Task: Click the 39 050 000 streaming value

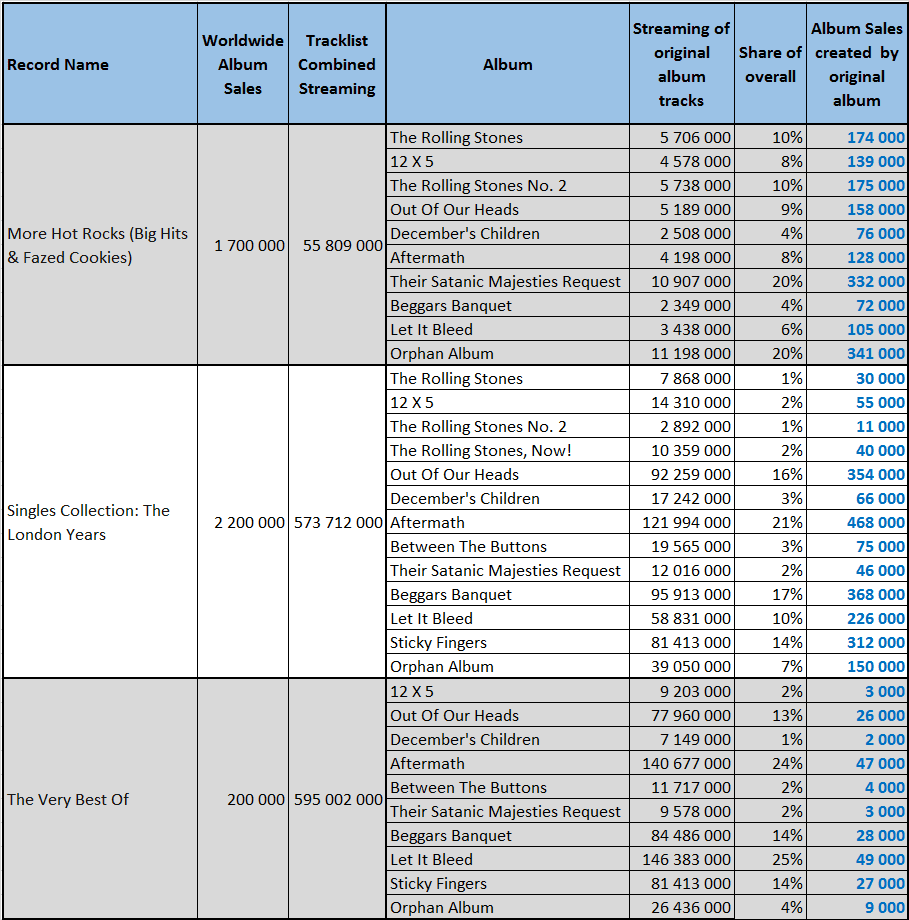Action: coord(691,667)
